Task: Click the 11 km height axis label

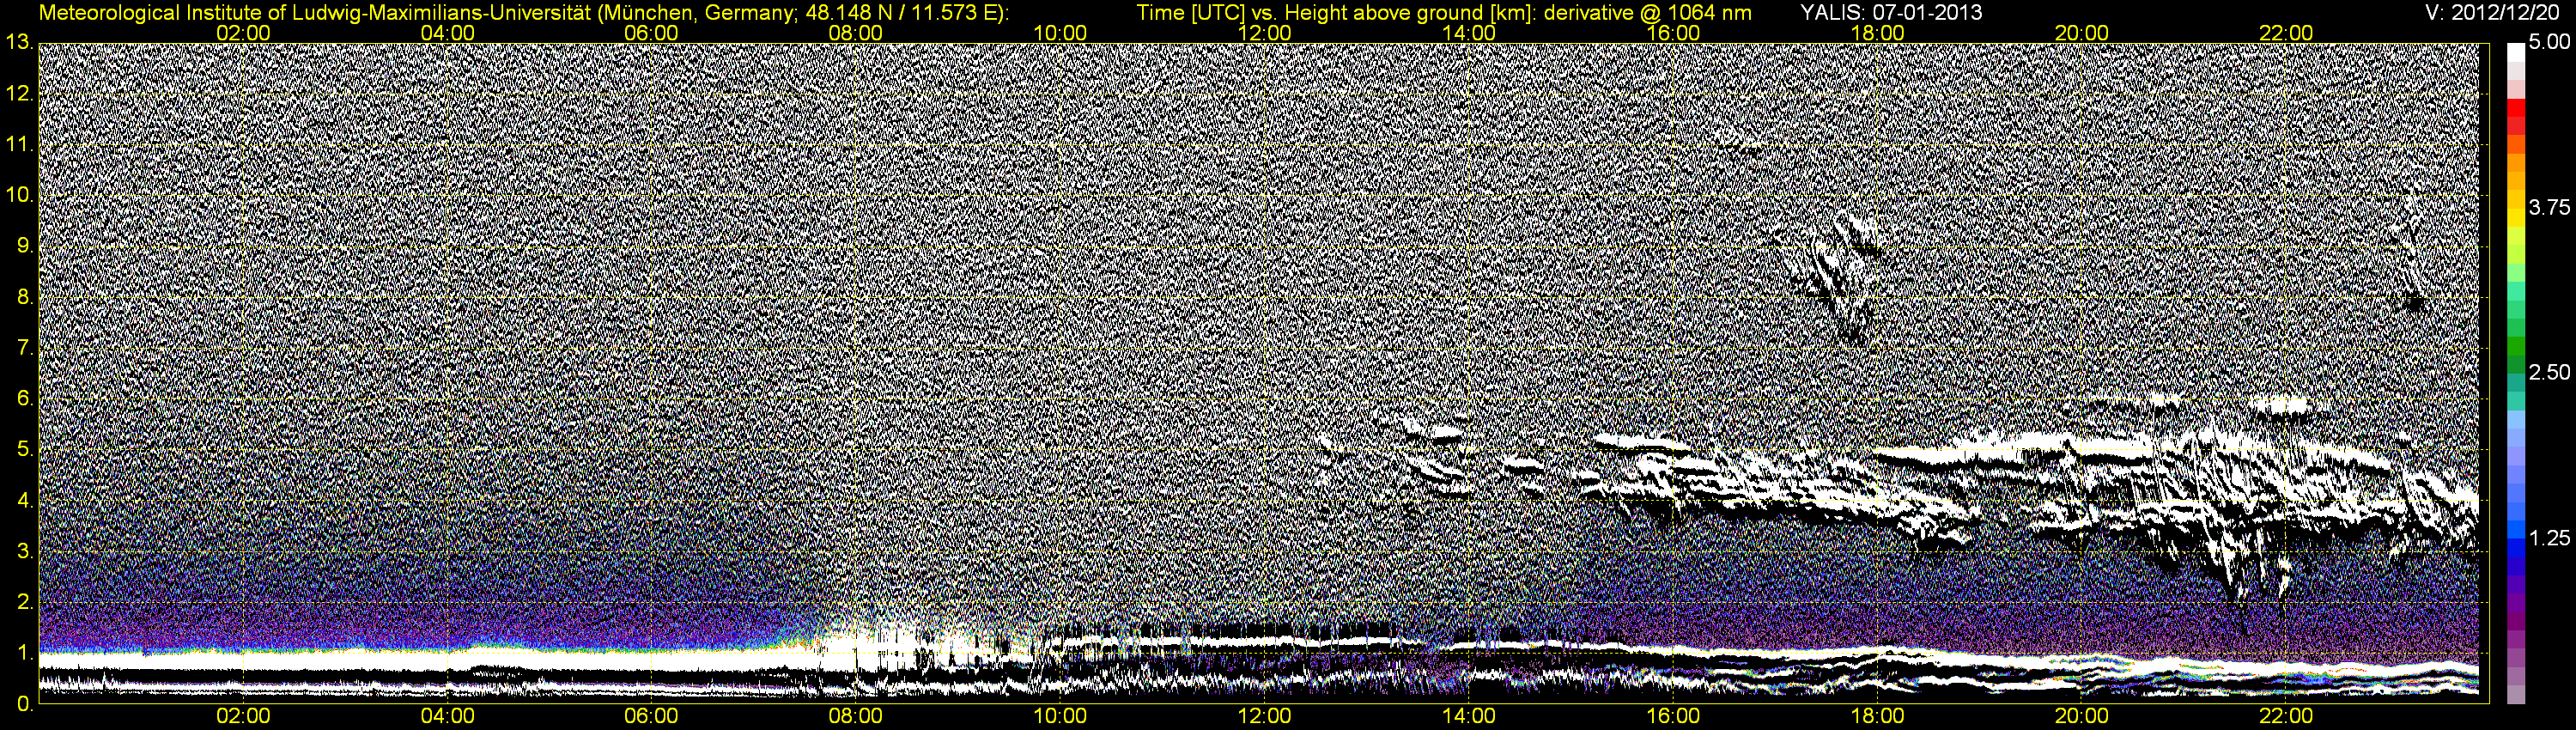Action: (19, 145)
